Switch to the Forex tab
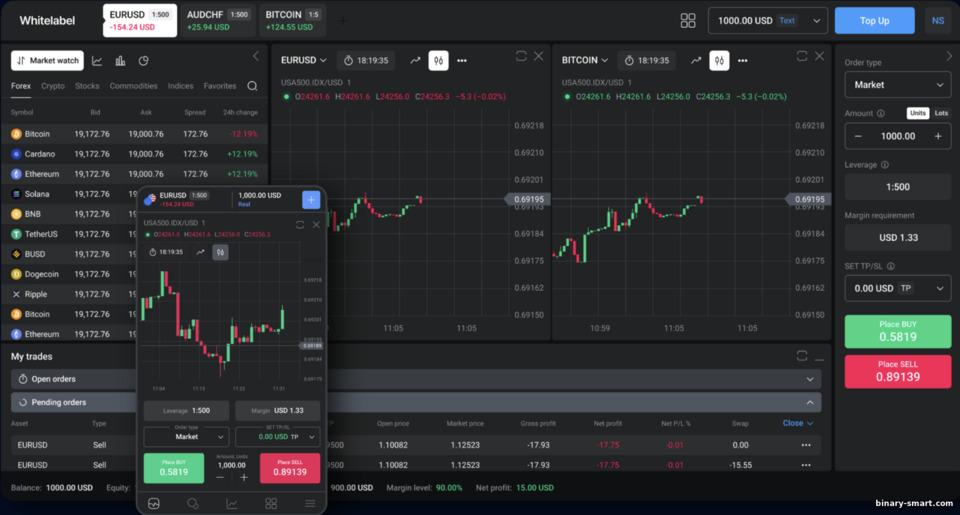This screenshot has height=515, width=960. [21, 86]
